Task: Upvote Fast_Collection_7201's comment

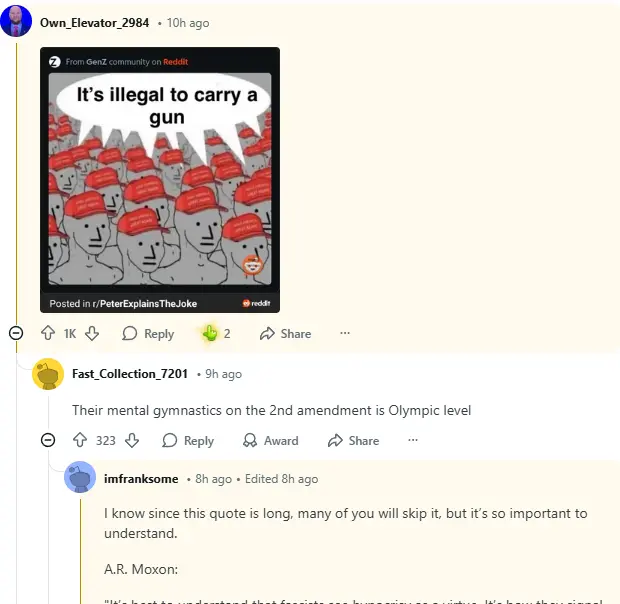Action: pyautogui.click(x=80, y=440)
